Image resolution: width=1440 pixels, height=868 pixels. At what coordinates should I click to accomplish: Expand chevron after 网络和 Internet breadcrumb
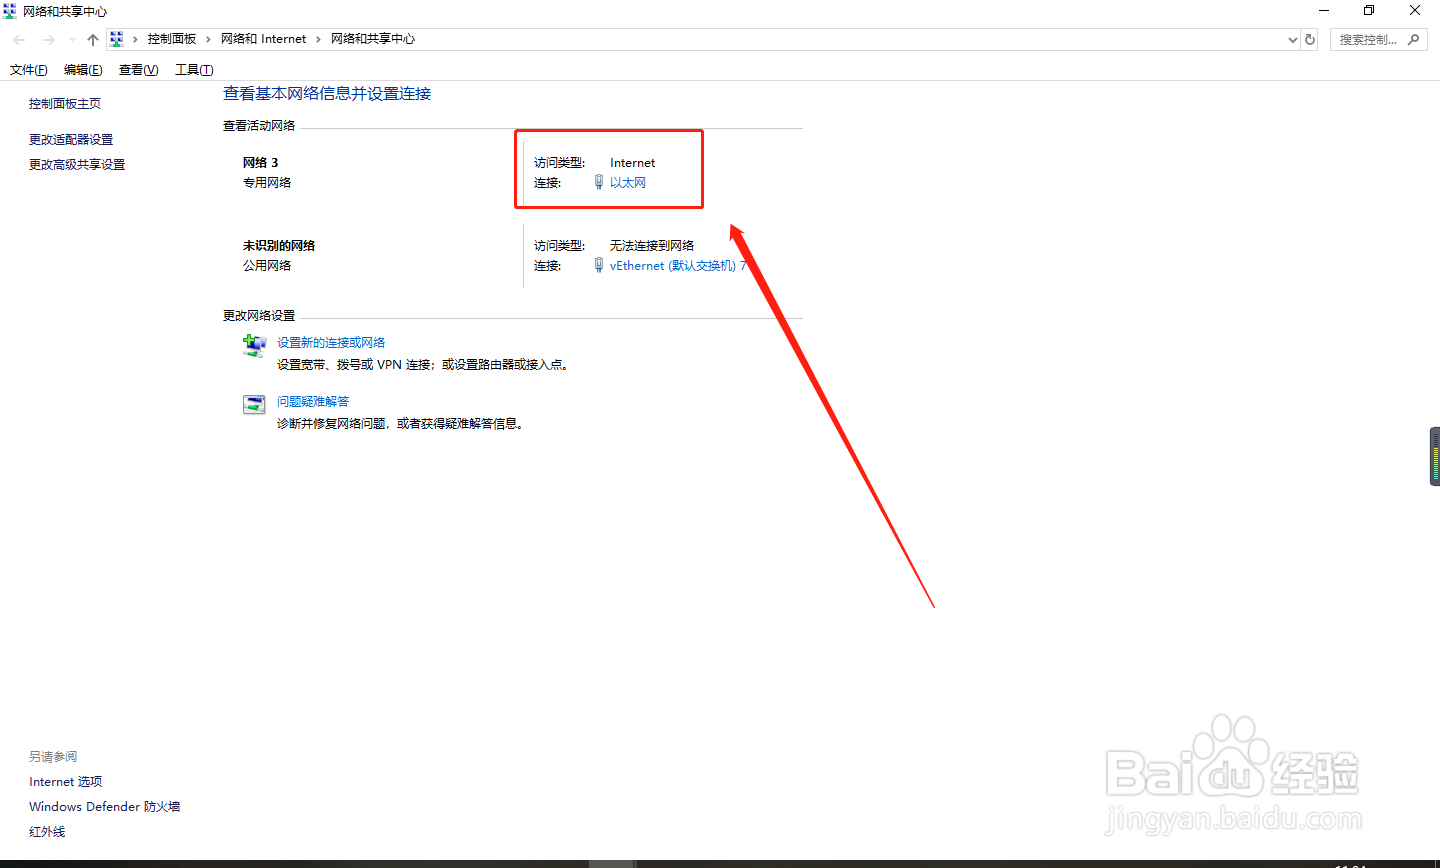(x=319, y=39)
